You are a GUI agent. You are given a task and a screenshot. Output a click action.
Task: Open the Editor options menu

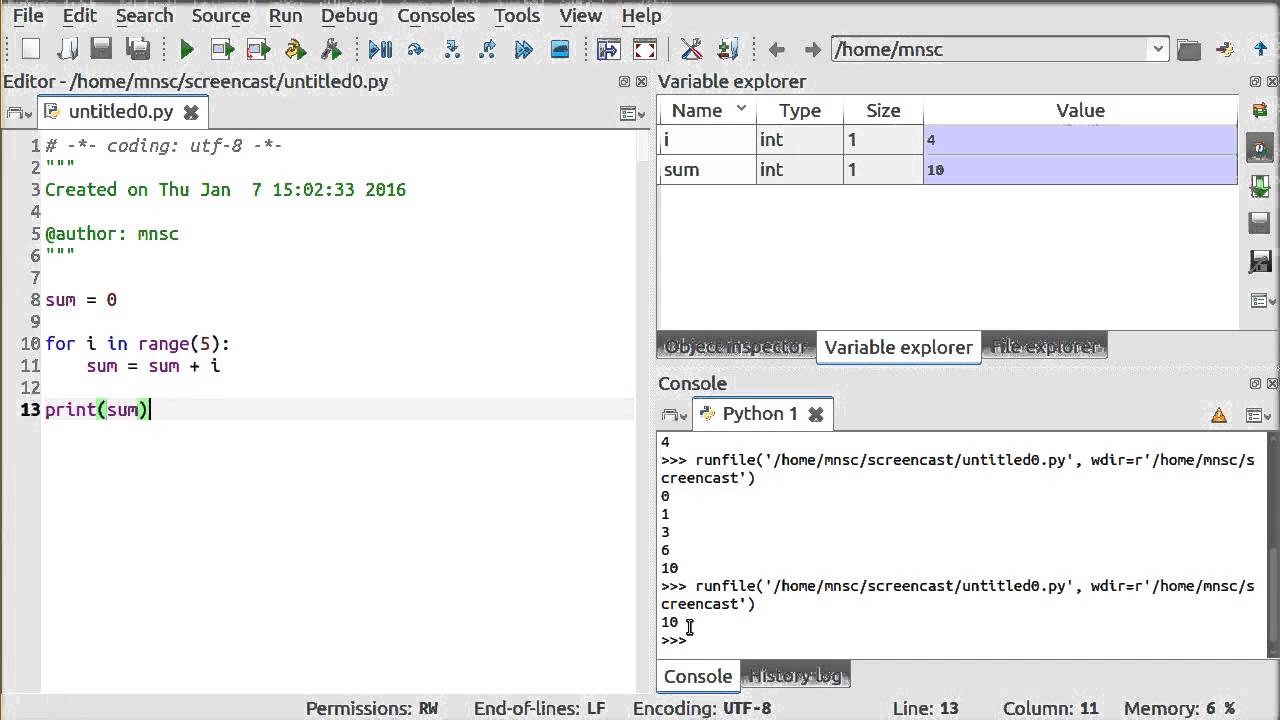click(631, 113)
